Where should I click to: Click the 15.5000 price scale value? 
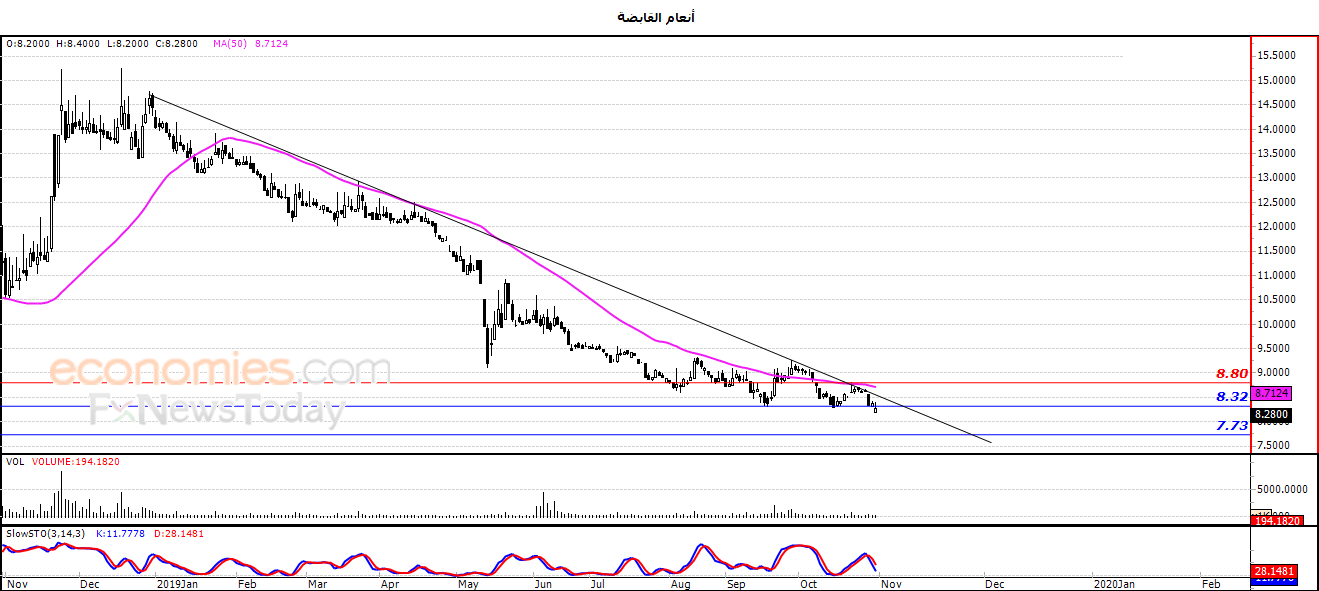[x=1277, y=56]
